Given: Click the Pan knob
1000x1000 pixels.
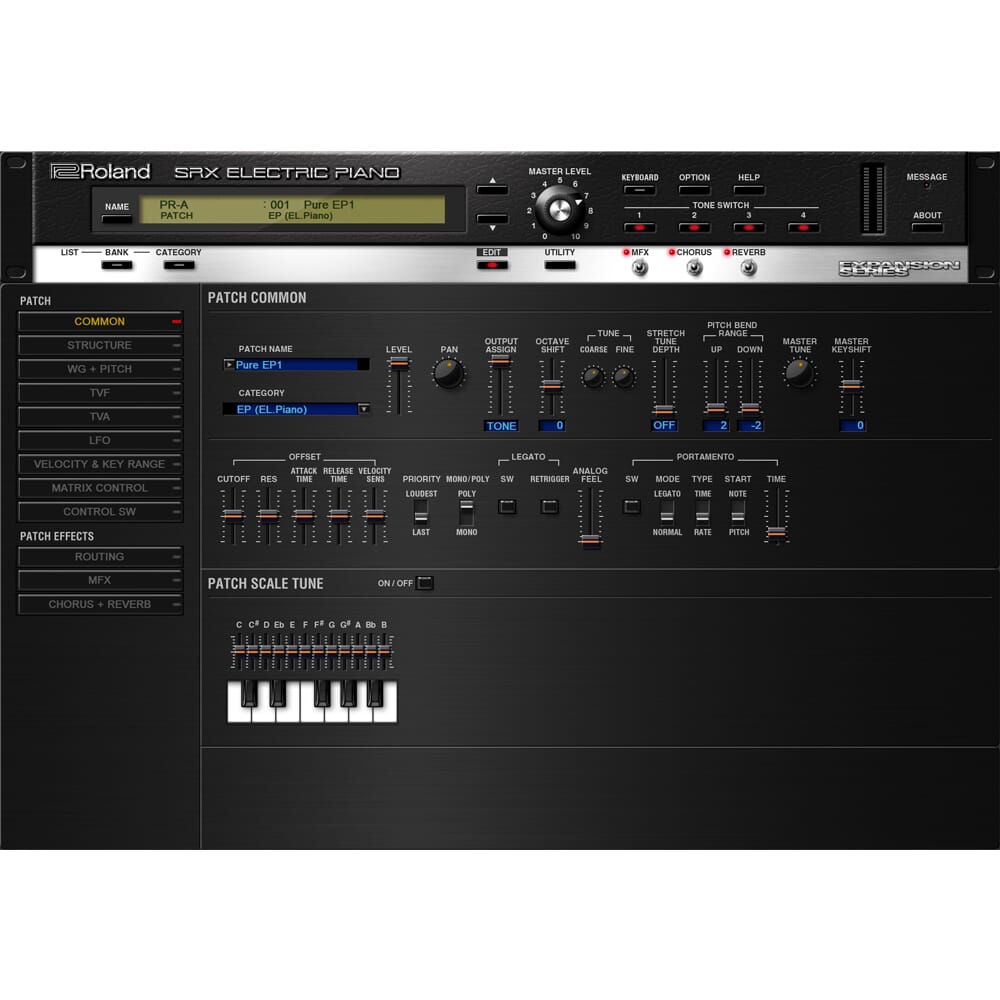Looking at the screenshot, I should point(449,374).
